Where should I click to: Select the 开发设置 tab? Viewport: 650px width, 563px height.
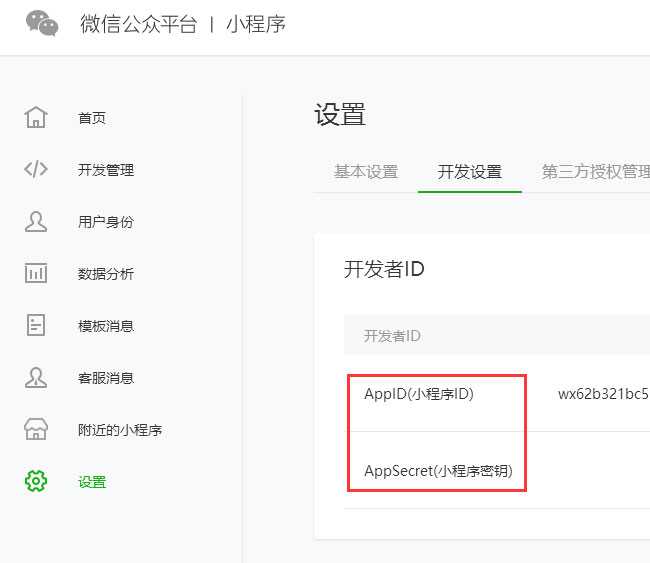(469, 172)
